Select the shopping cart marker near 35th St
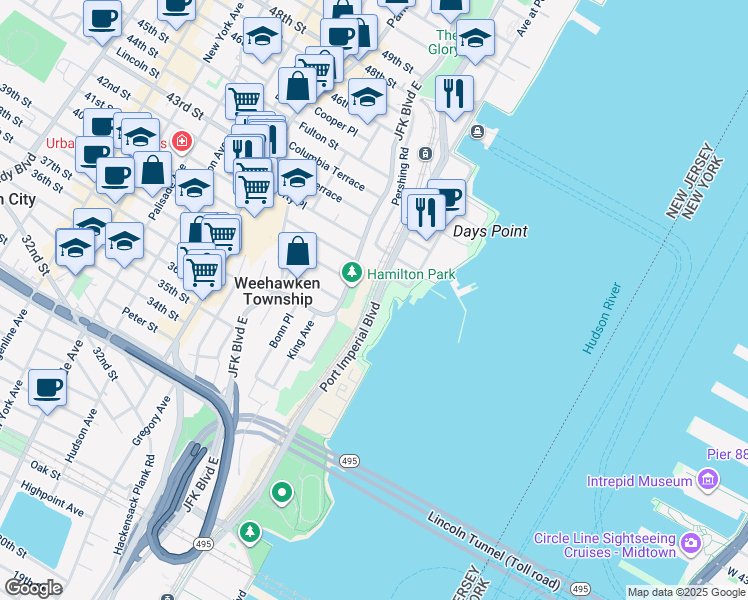 coord(203,276)
